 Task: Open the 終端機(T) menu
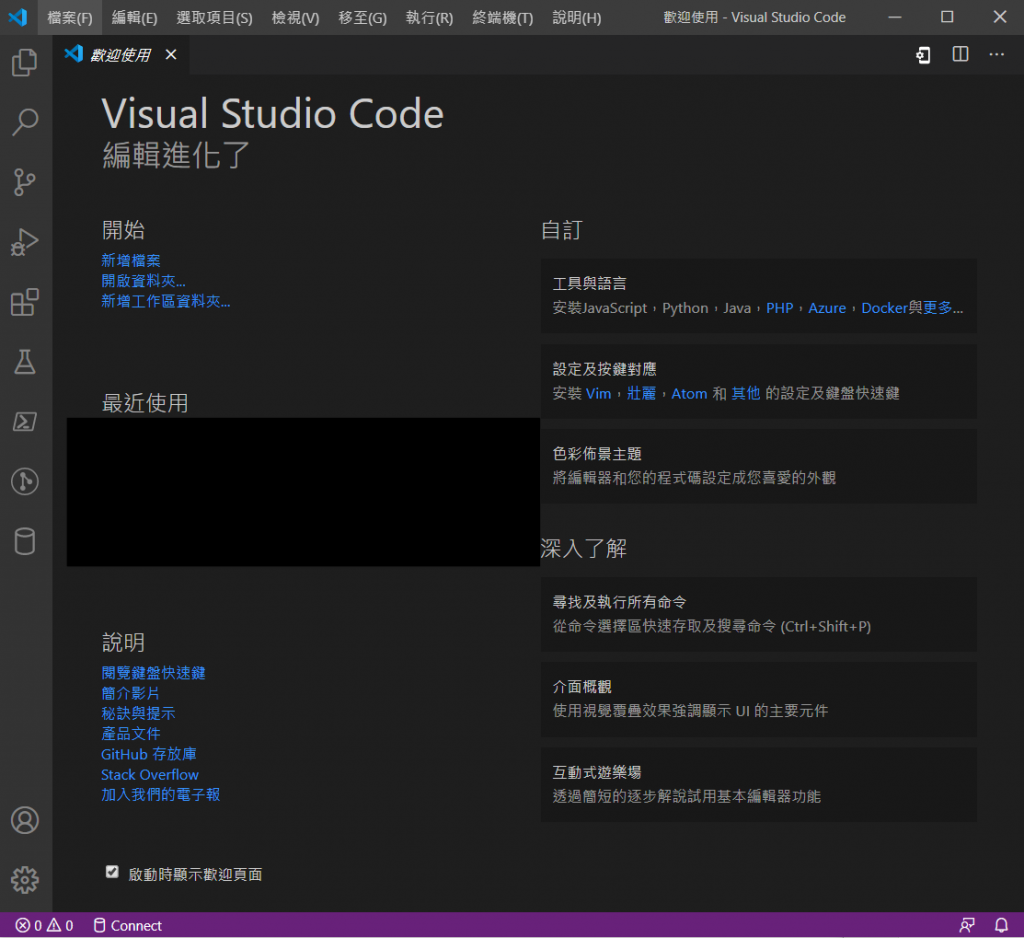pyautogui.click(x=503, y=18)
